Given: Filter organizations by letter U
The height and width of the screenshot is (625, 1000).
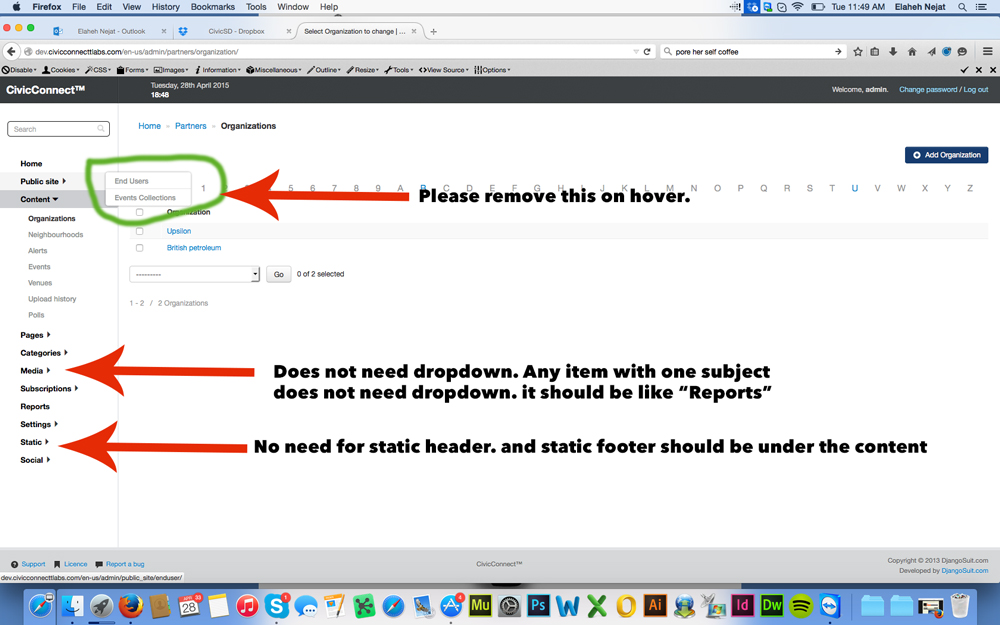Looking at the screenshot, I should (855, 188).
